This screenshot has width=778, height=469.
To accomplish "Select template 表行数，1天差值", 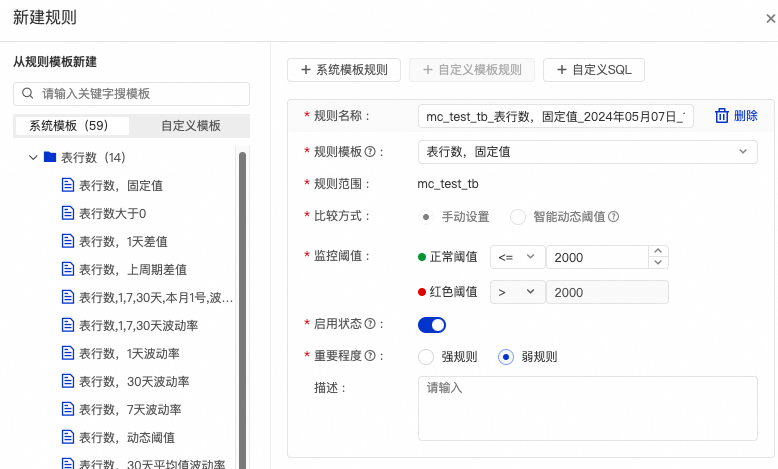I will [x=123, y=242].
